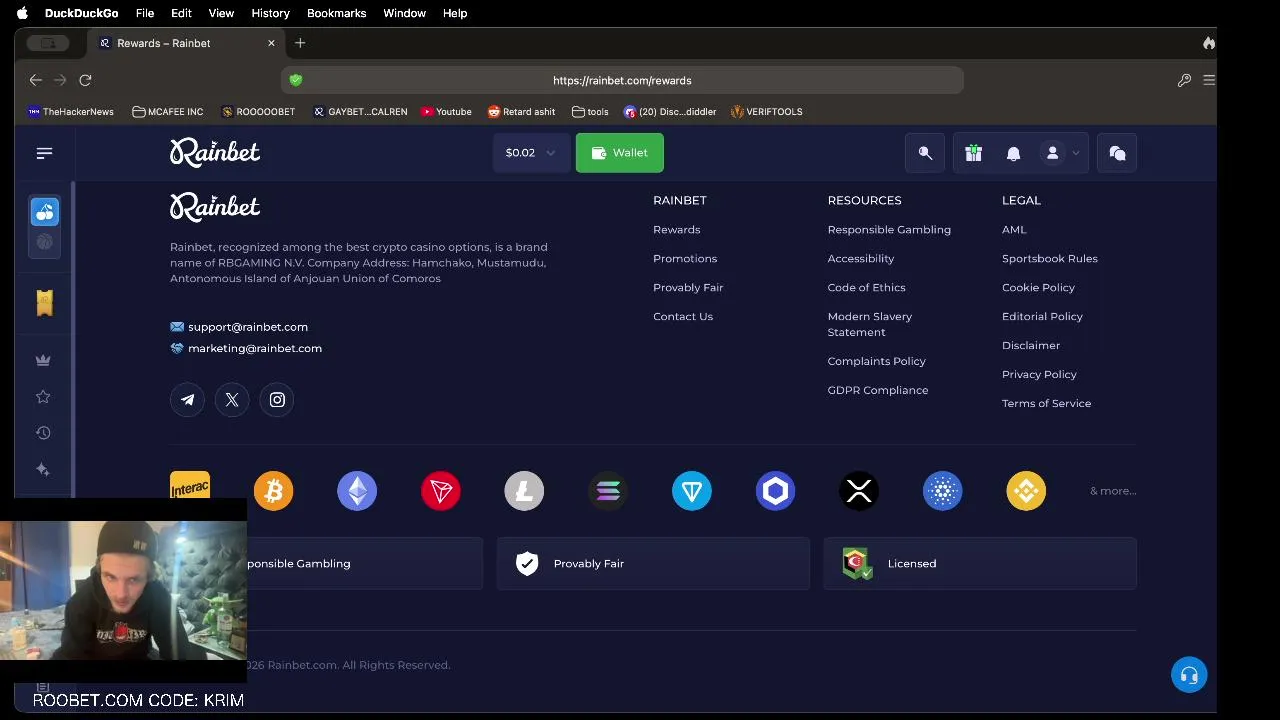1280x720 pixels.
Task: Open the gift rewards icon
Action: [x=974, y=153]
